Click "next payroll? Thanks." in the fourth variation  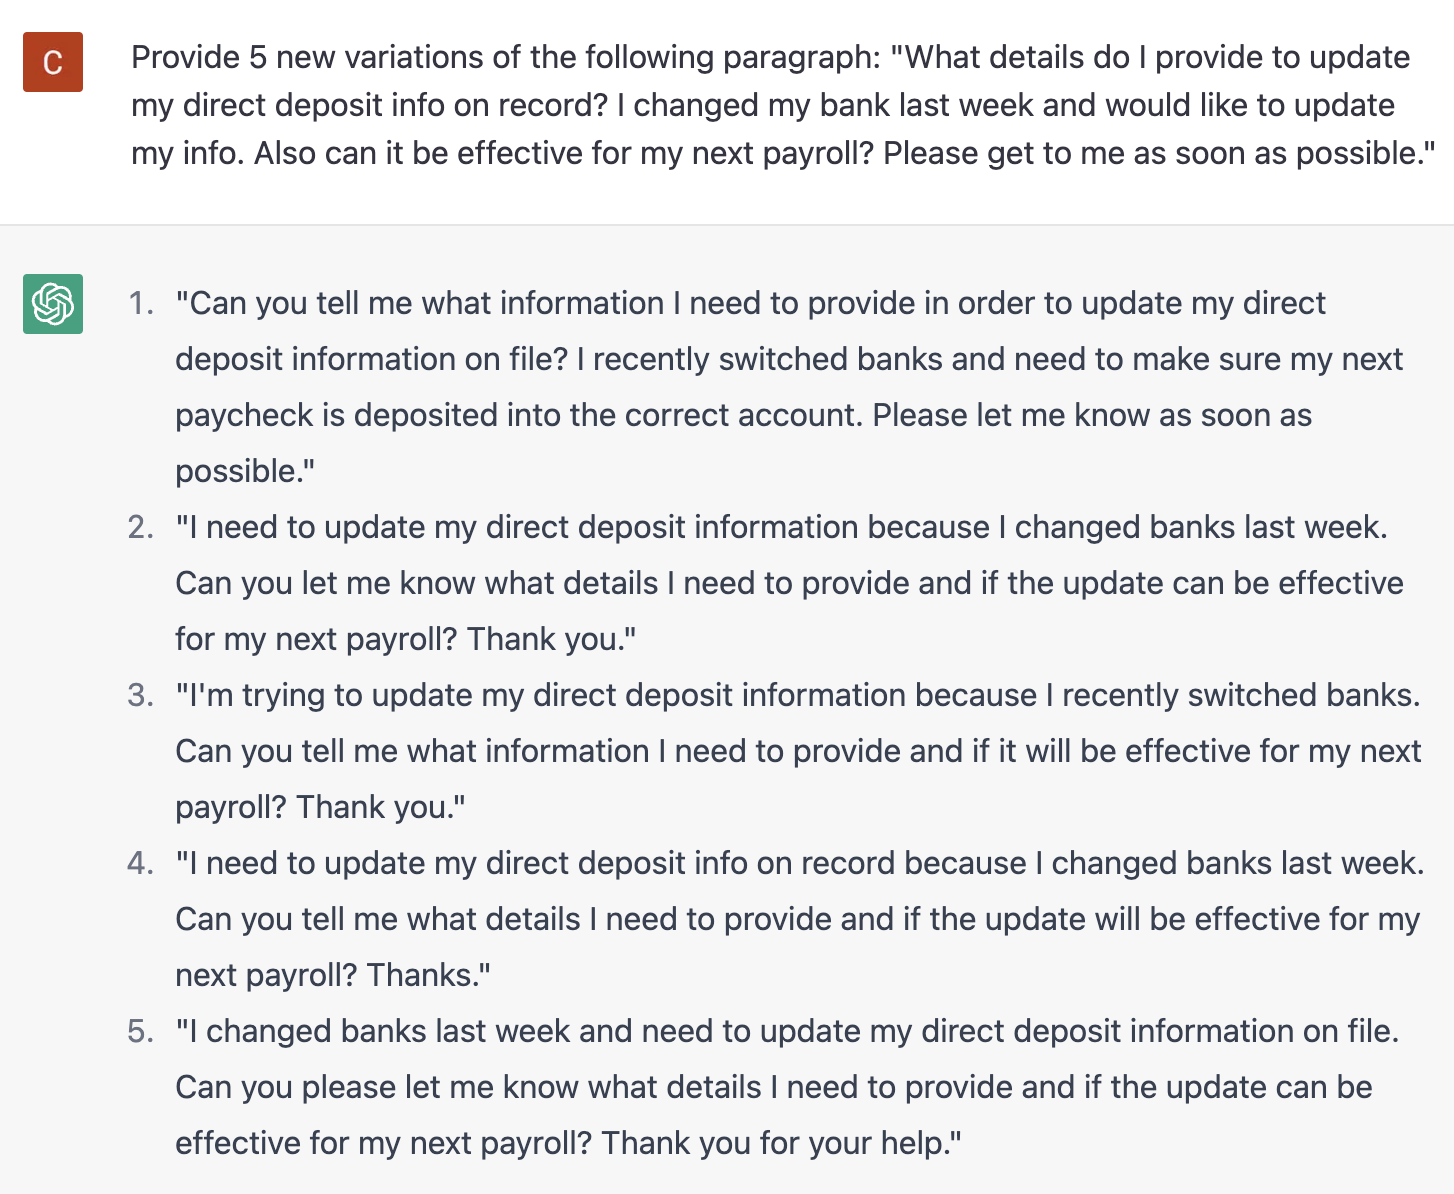tap(333, 975)
